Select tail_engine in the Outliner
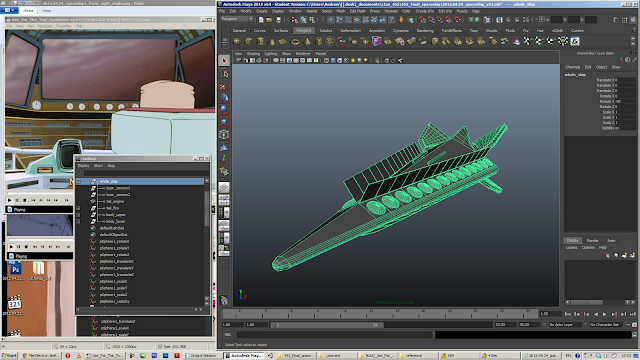Viewport: 640px width, 360px height. pyautogui.click(x=115, y=201)
